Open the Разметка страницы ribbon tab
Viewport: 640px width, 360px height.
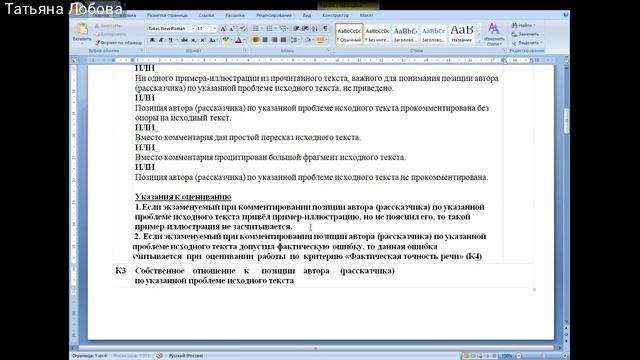tap(167, 16)
